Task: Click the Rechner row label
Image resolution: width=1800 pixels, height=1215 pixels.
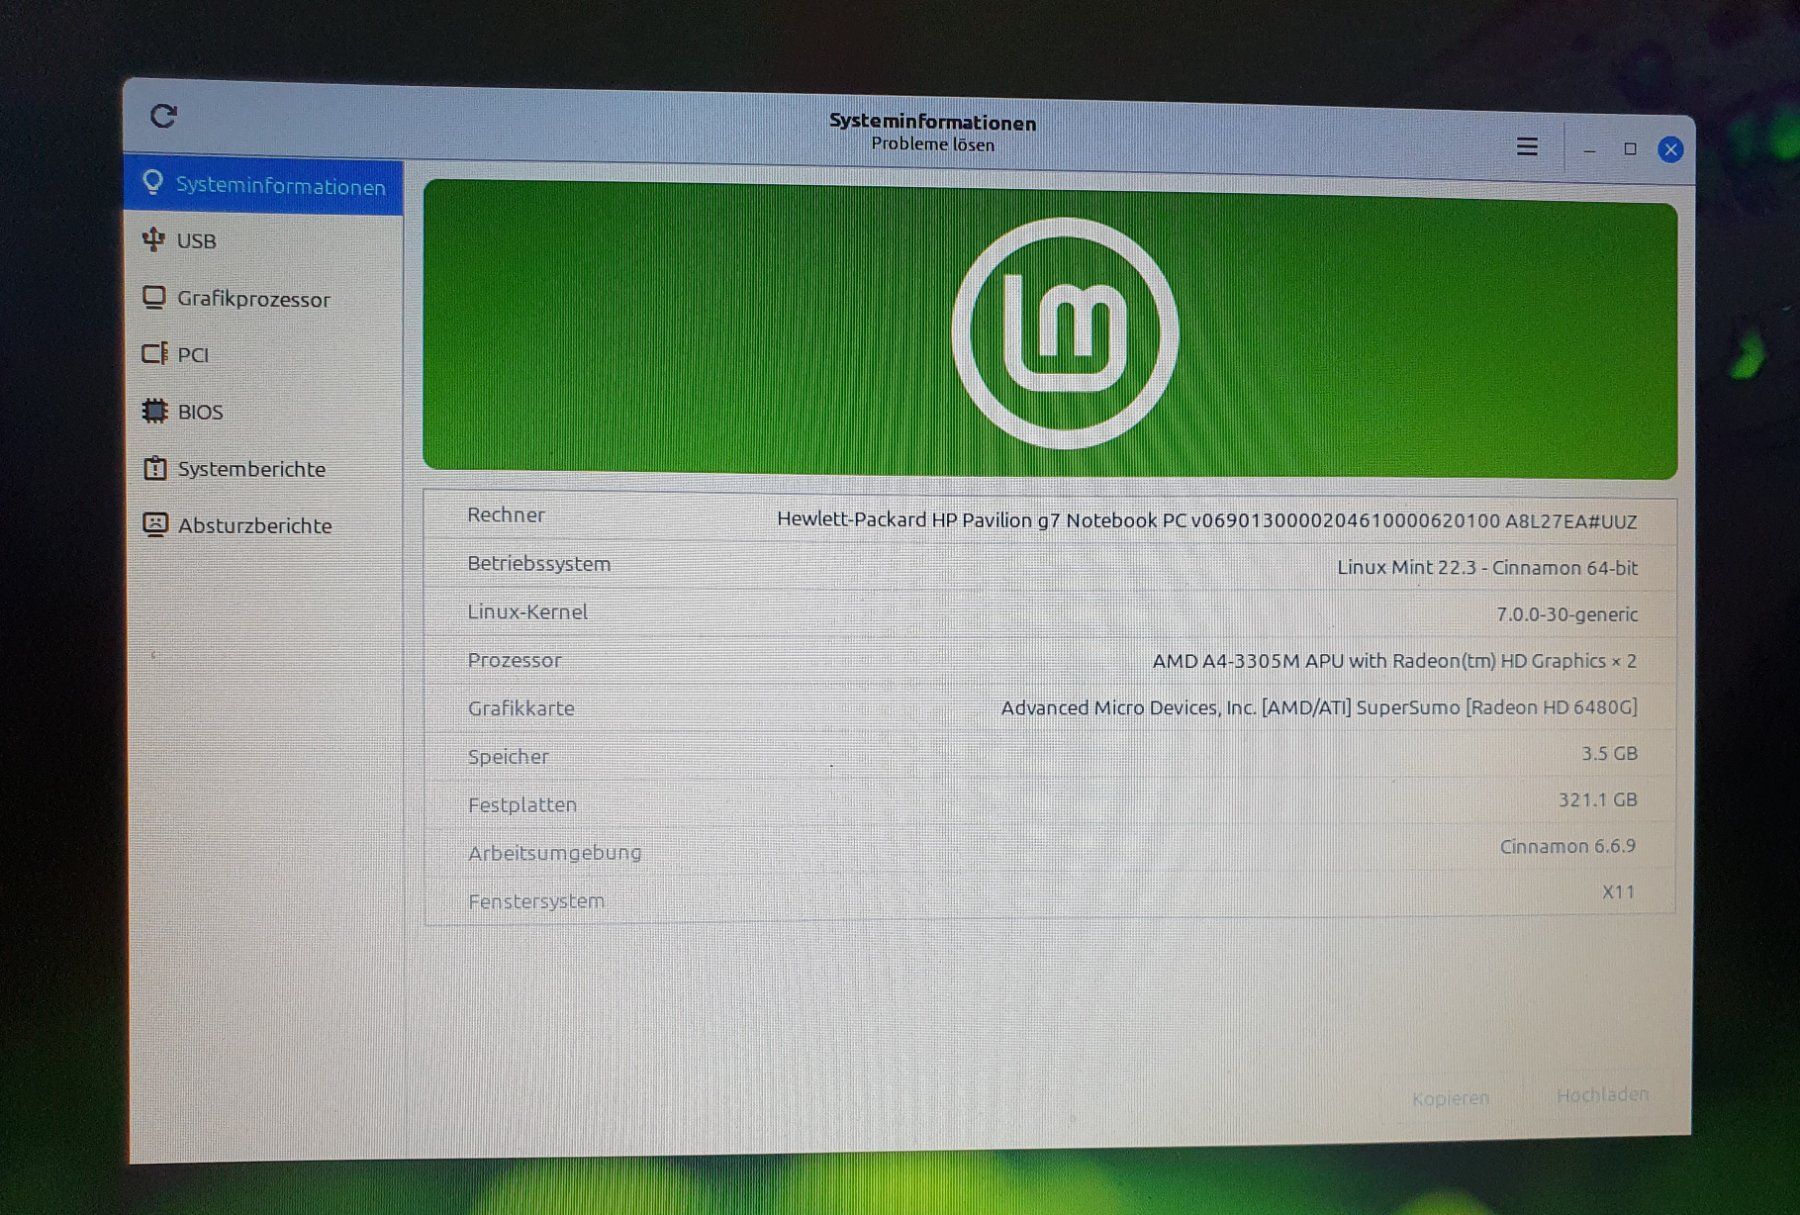Action: click(506, 515)
